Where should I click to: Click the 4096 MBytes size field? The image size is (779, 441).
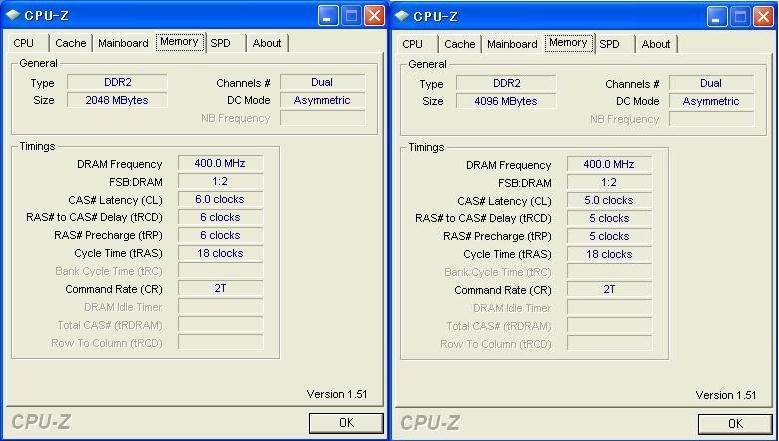[506, 101]
